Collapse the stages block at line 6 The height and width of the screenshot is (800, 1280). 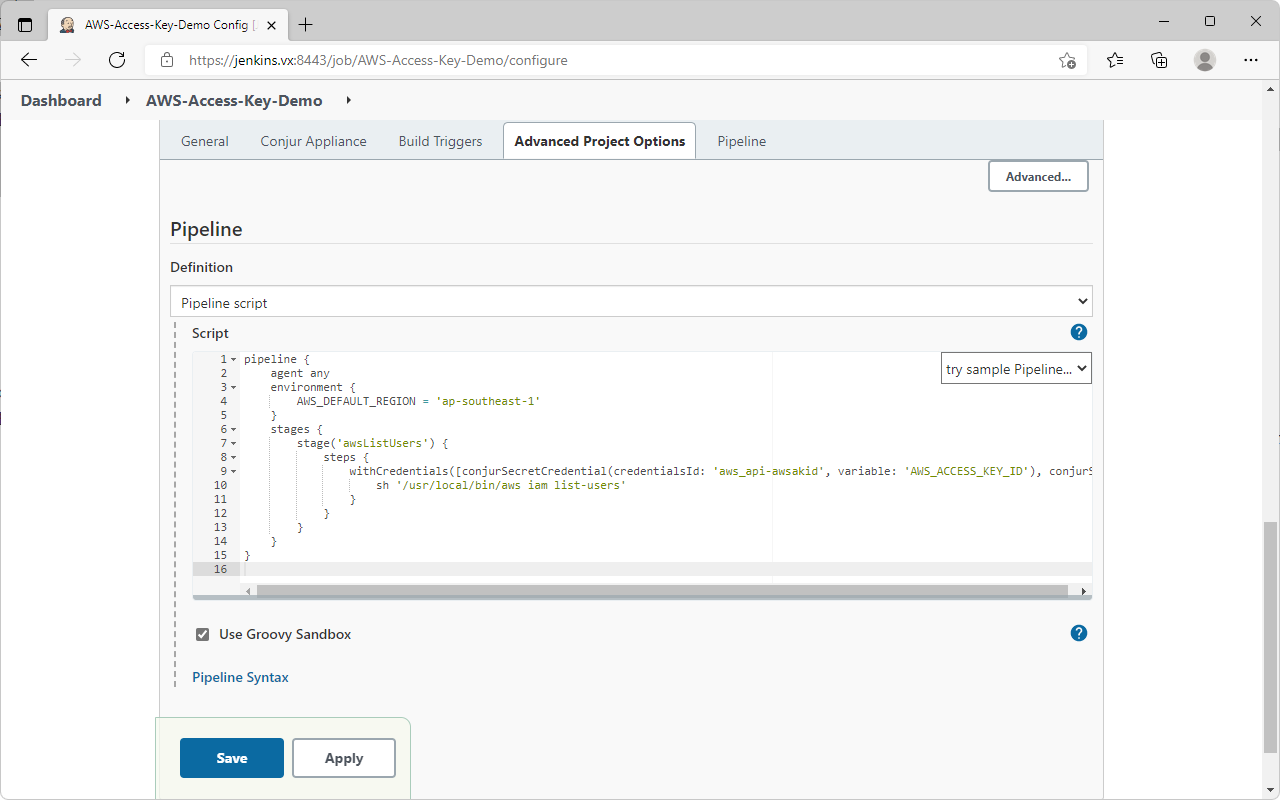pos(233,429)
